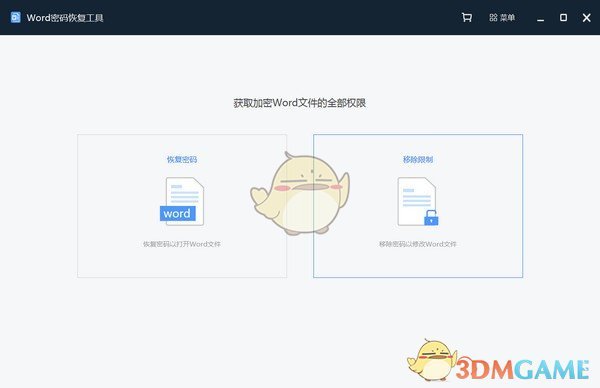The image size is (600, 388).
Task: Select the 移除限制 link
Action: (418, 160)
